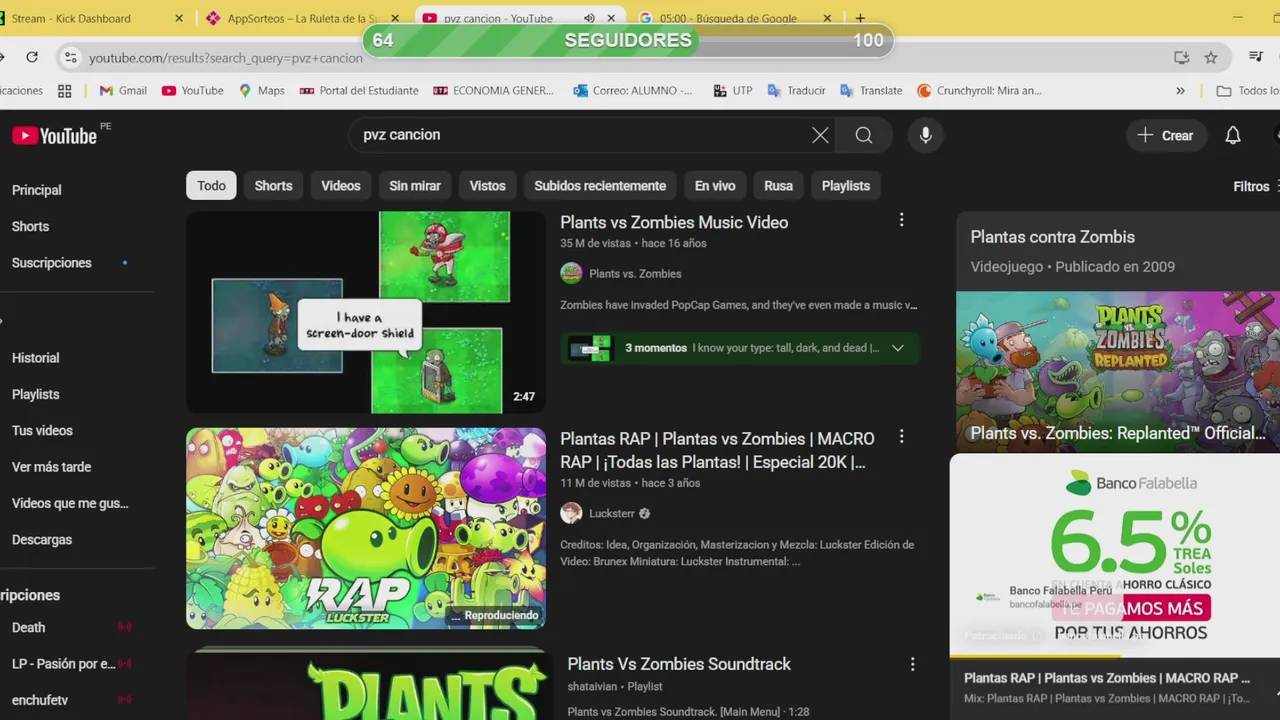This screenshot has height=720, width=1280.
Task: Open the Portal del Estudiante bookmark
Action: coord(359,90)
